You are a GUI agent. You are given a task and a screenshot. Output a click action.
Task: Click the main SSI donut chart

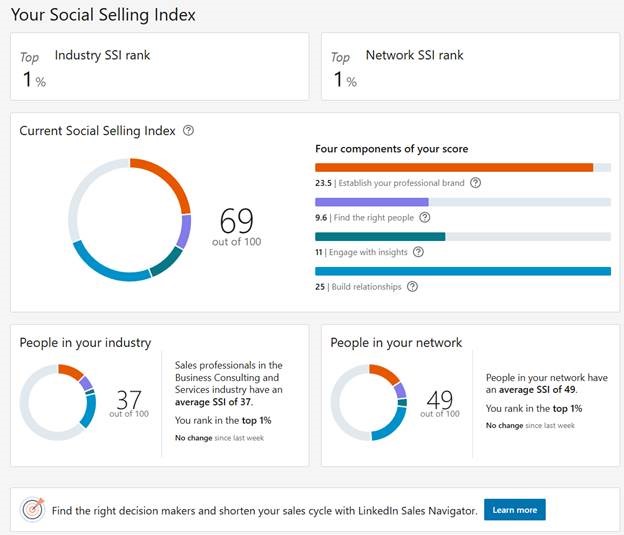(130, 220)
